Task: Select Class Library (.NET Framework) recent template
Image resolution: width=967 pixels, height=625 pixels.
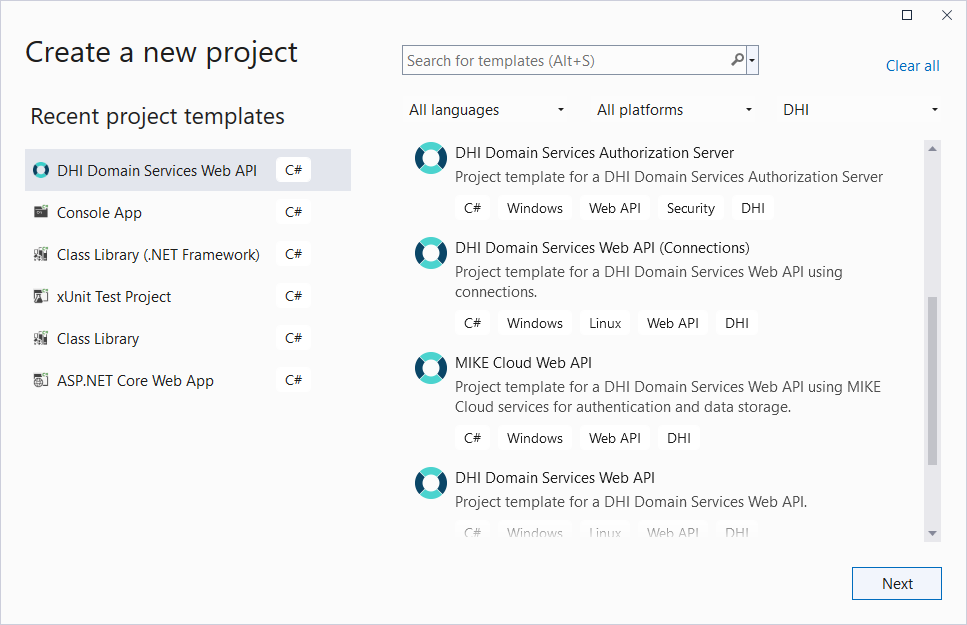Action: [x=188, y=254]
